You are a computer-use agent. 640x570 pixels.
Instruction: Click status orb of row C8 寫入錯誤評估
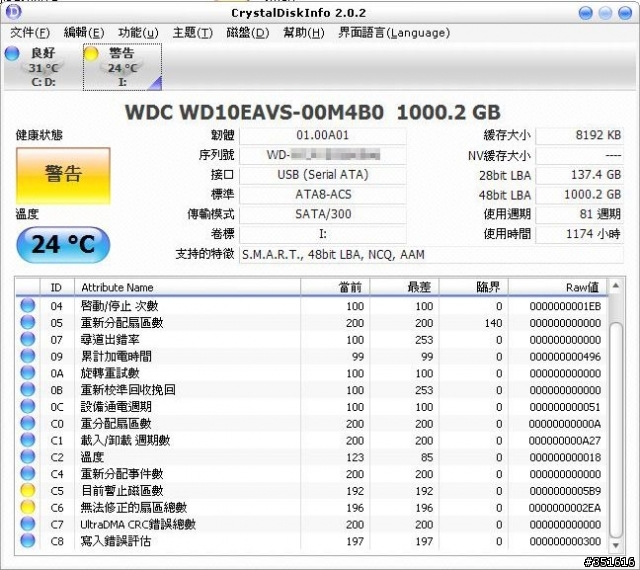click(x=28, y=540)
